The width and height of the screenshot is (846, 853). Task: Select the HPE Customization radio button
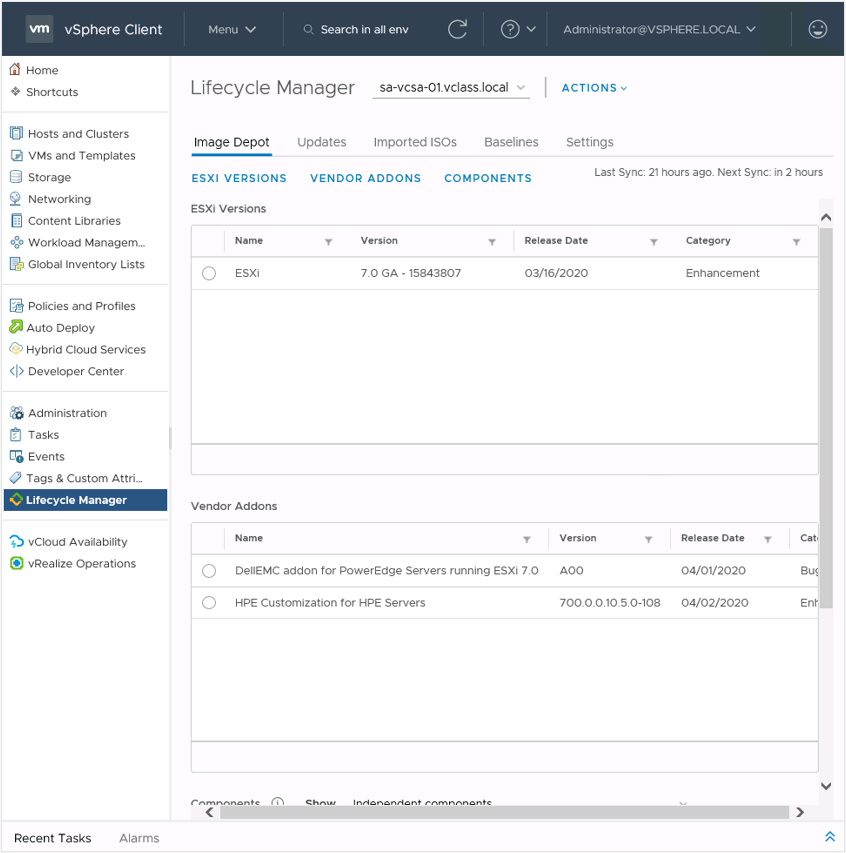tap(209, 603)
